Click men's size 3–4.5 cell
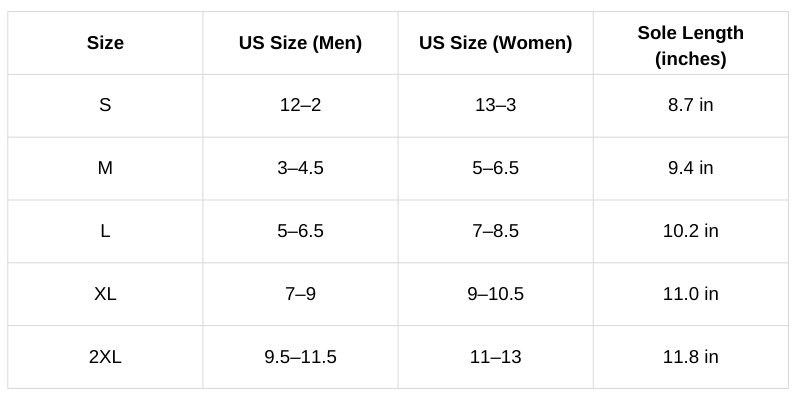The image size is (800, 400). [300, 168]
